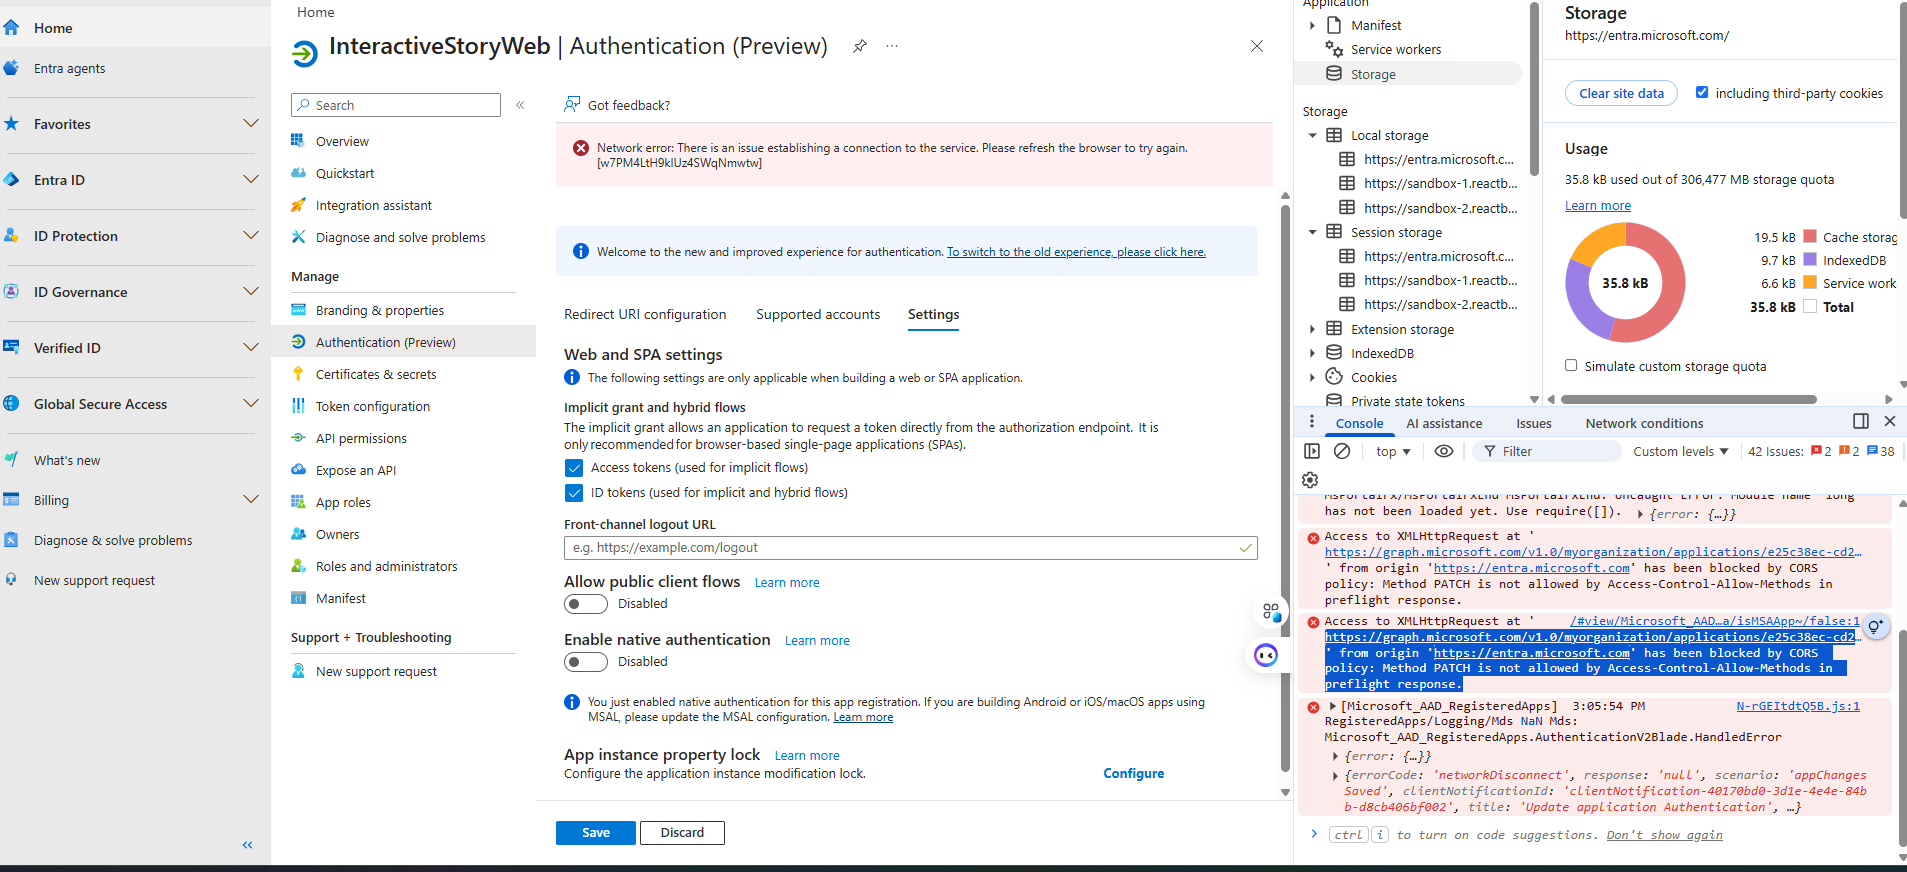Open the Owners menu item
Screen dimensions: 1907x872
(337, 534)
